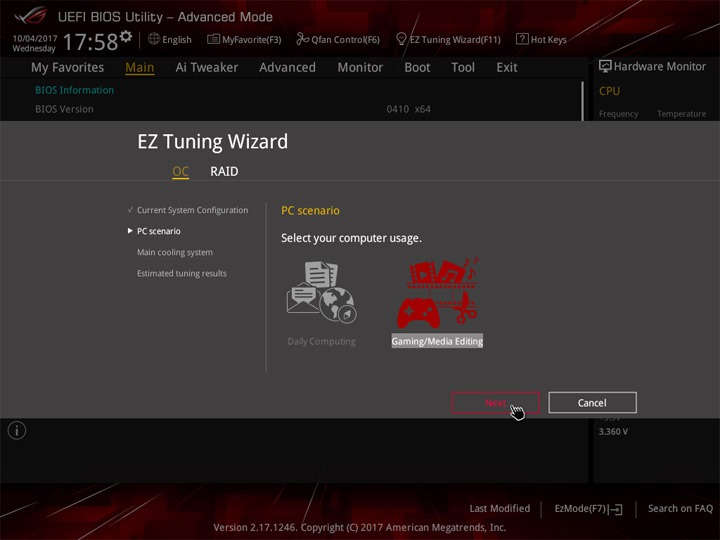Screen dimensions: 720x540
Task: Choose the Gaming/Media Editing icon
Action: tap(437, 292)
